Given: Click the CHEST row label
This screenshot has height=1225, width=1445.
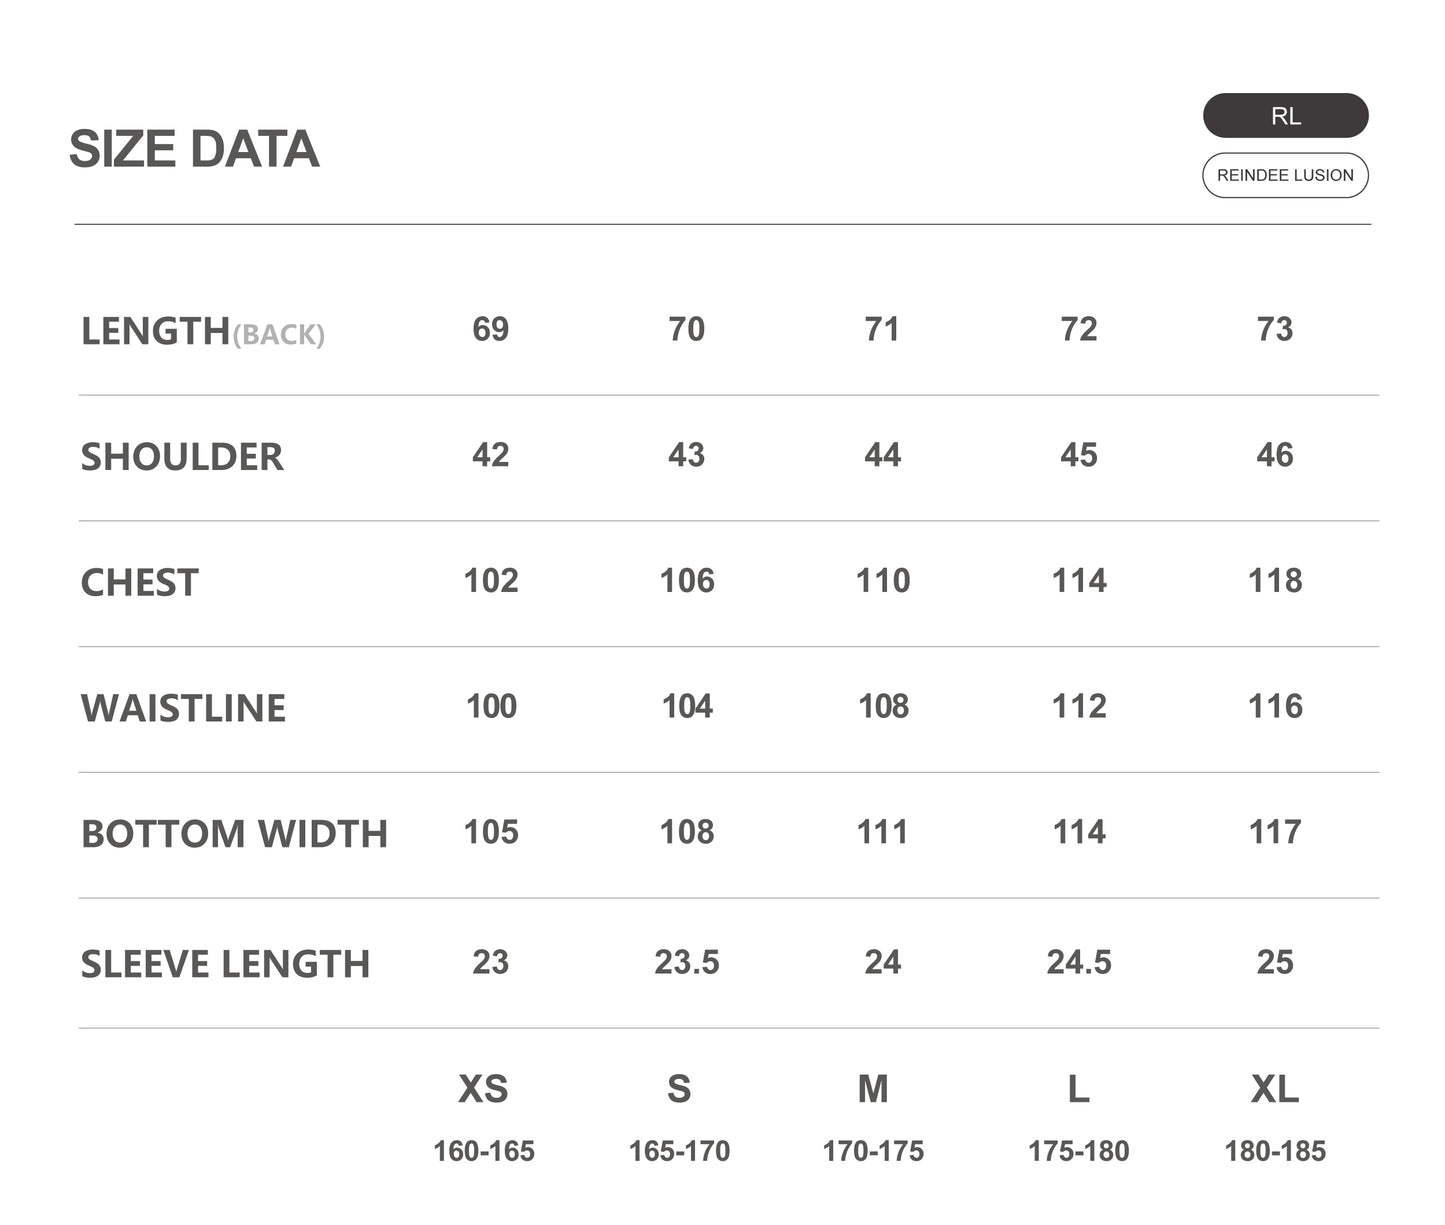Looking at the screenshot, I should (x=140, y=583).
